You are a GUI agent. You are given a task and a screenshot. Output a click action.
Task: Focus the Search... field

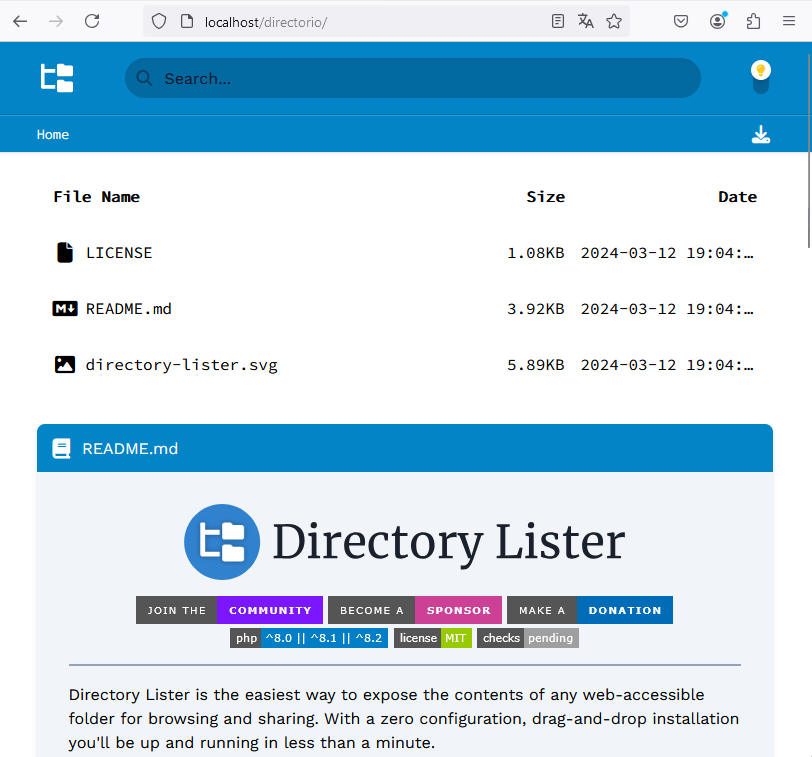(413, 78)
